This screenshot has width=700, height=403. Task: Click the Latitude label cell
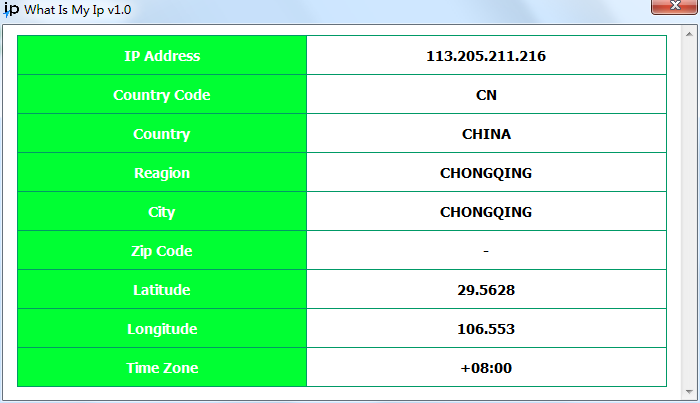click(162, 290)
